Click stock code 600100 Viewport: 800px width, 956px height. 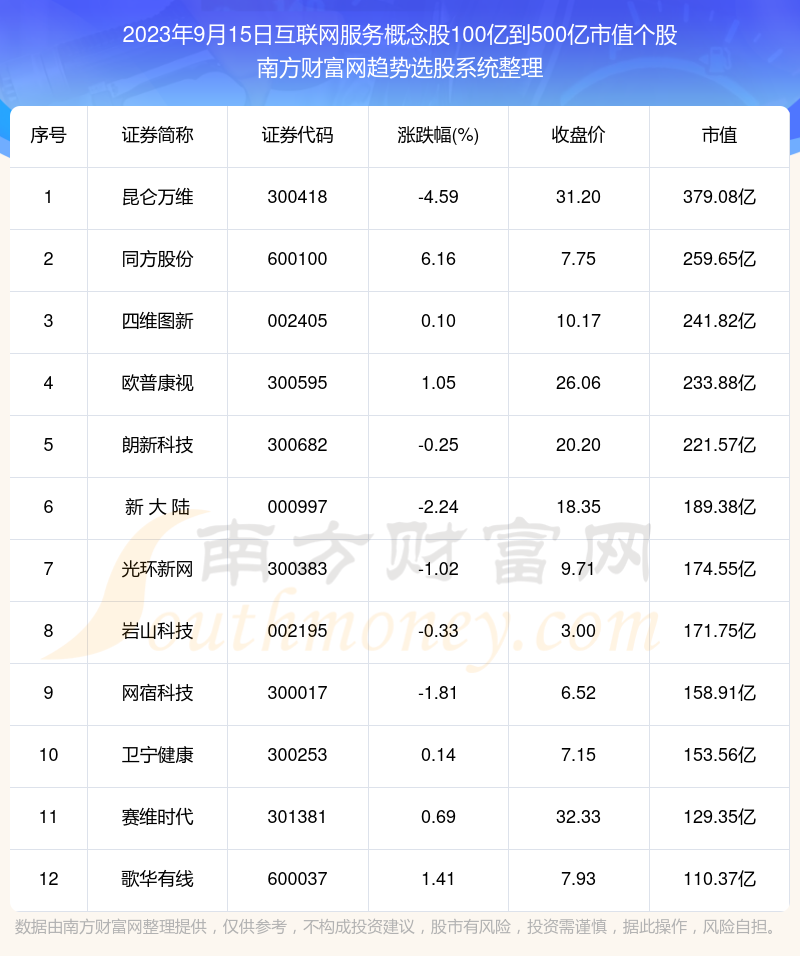[x=298, y=259]
